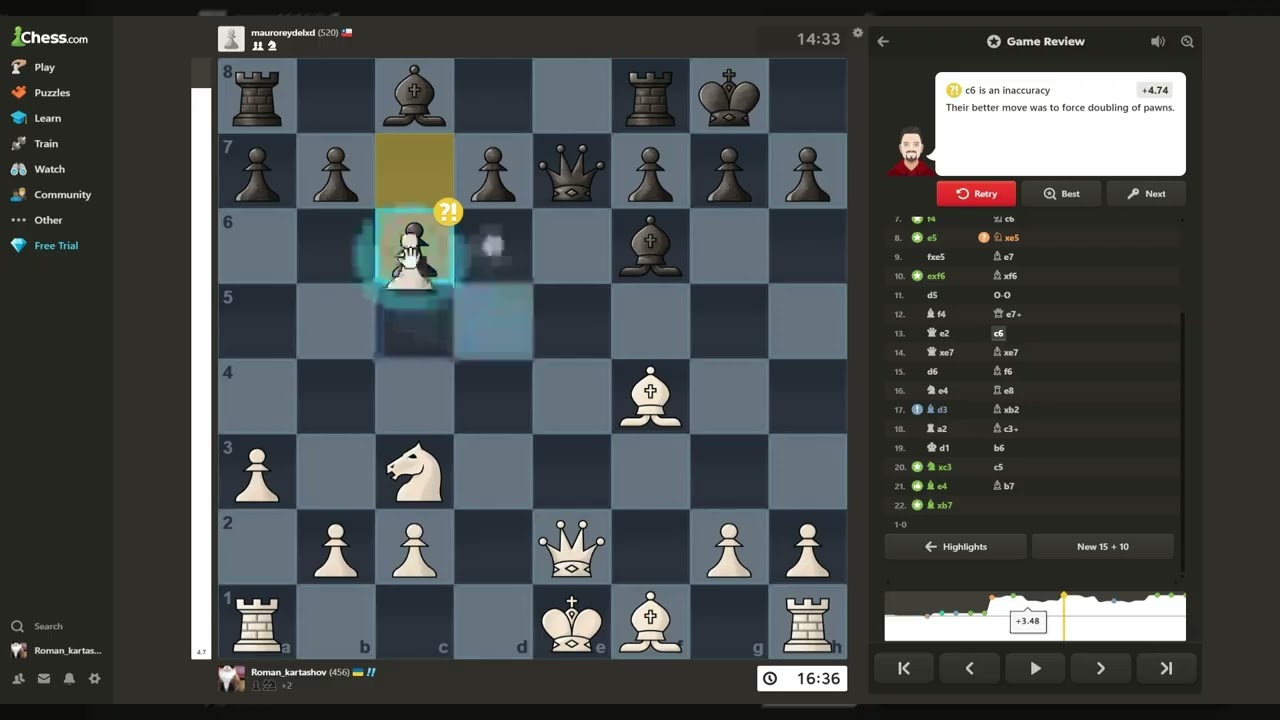Select move 10 exf6 in move list

coord(936,276)
